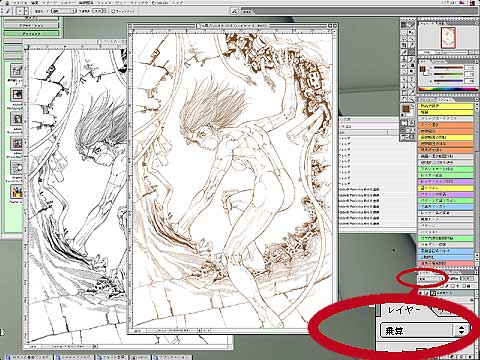Image resolution: width=480 pixels, height=360 pixels.
Task: Open the brush mode dropdown in options bar
Action: [x=63, y=11]
